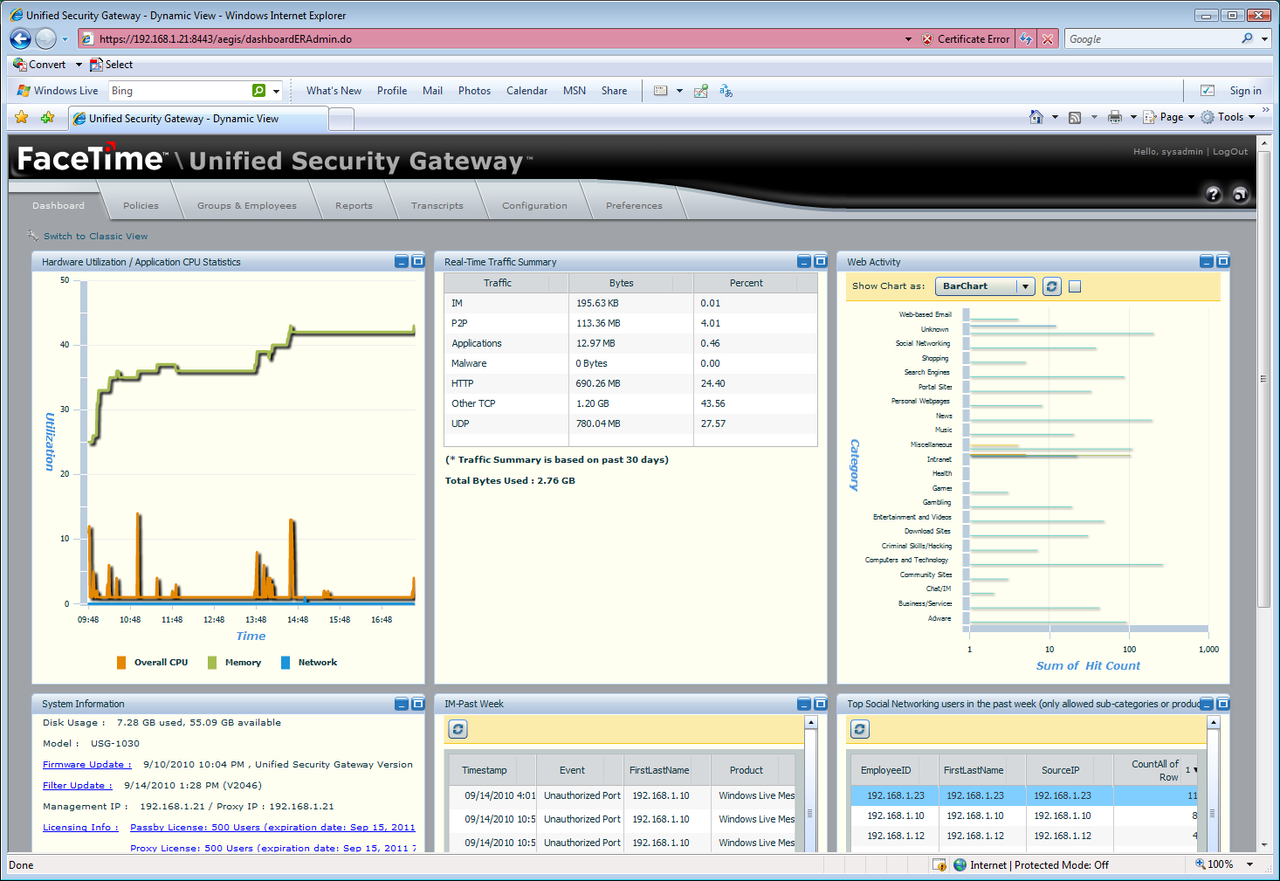Open the Page menu dropdown

tap(1170, 117)
